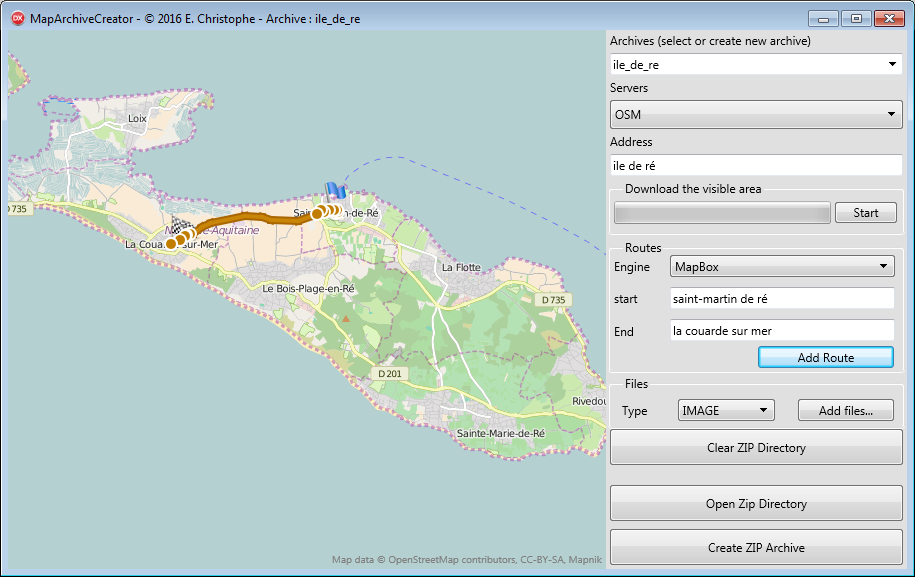Open the routing Engine MapBox dropdown
This screenshot has width=915, height=577.
(781, 267)
